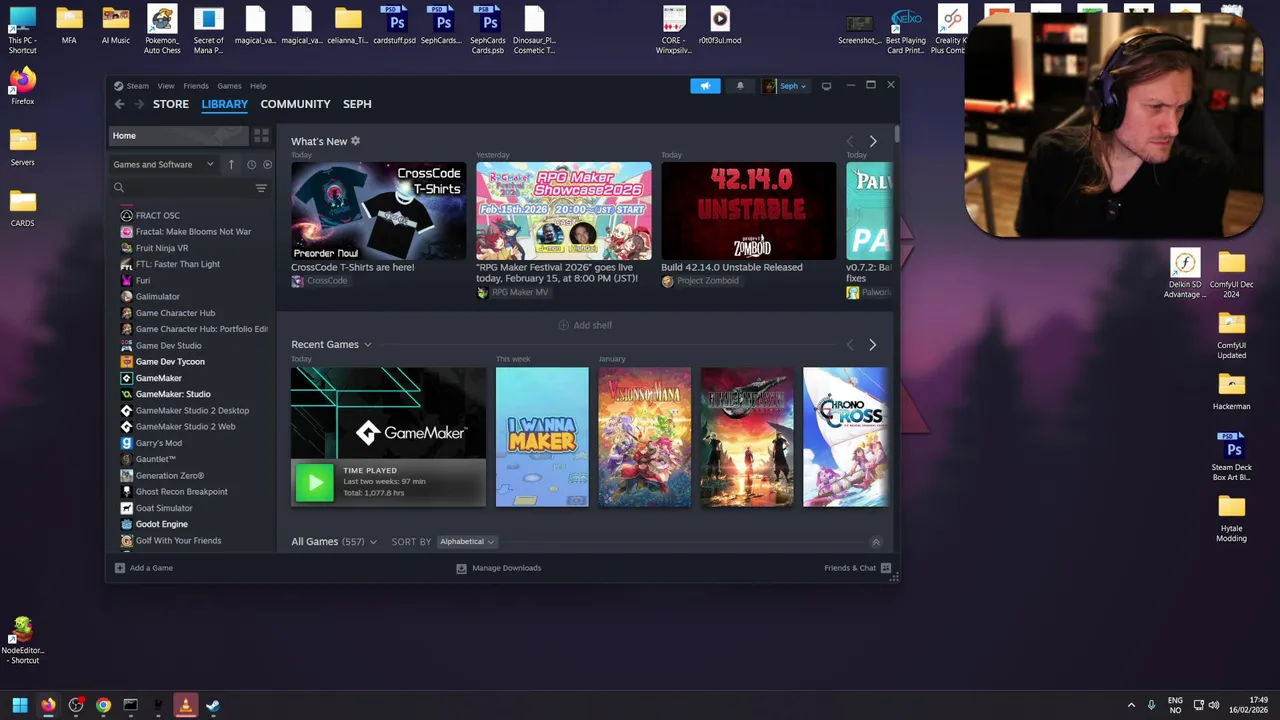Open VLC from the taskbar
The width and height of the screenshot is (1280, 720).
pos(185,705)
